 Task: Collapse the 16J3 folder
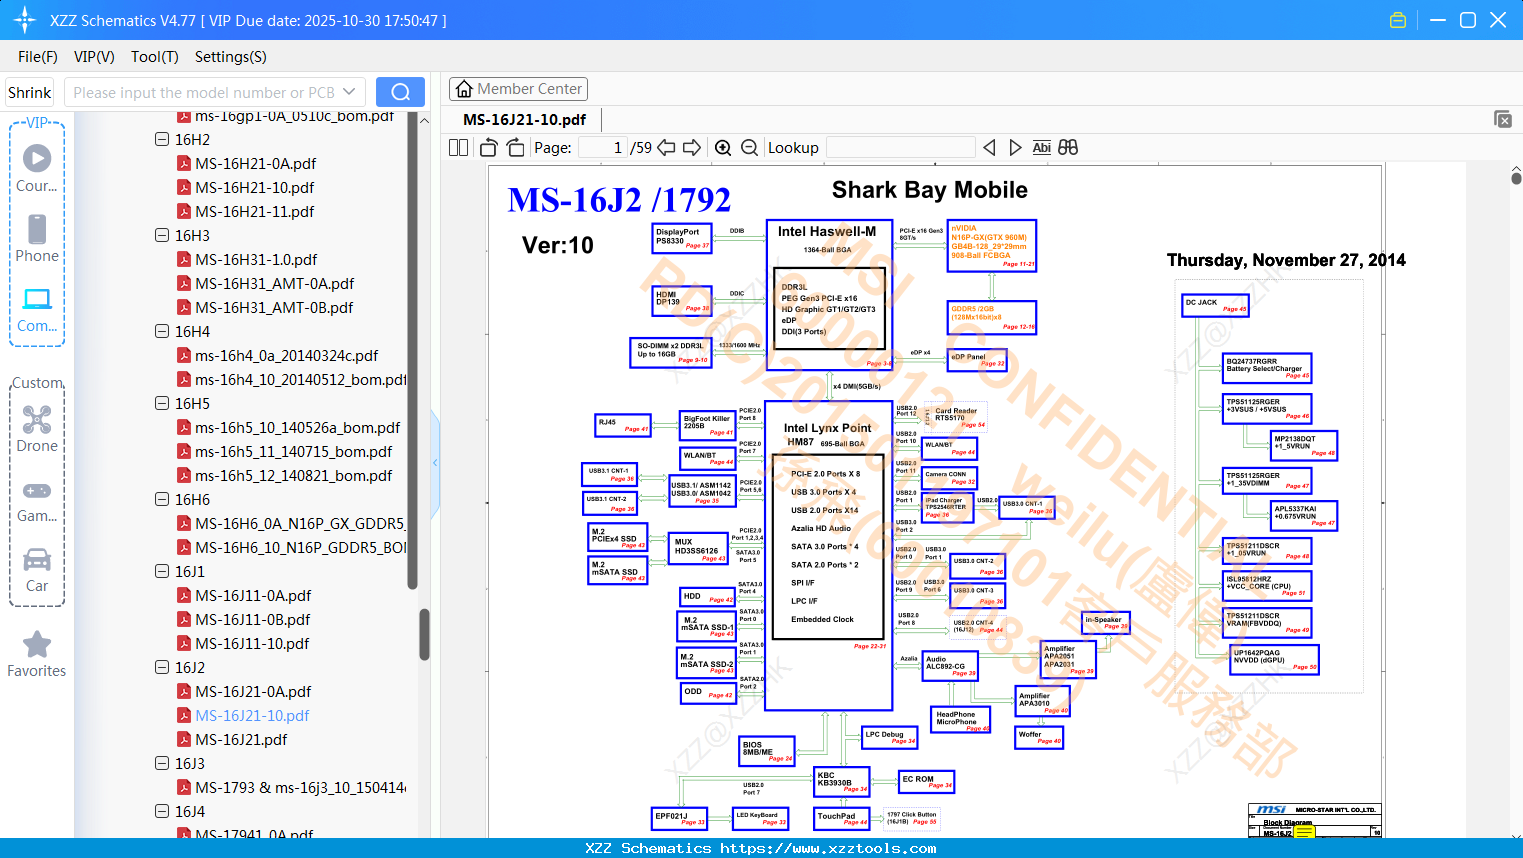tap(162, 763)
